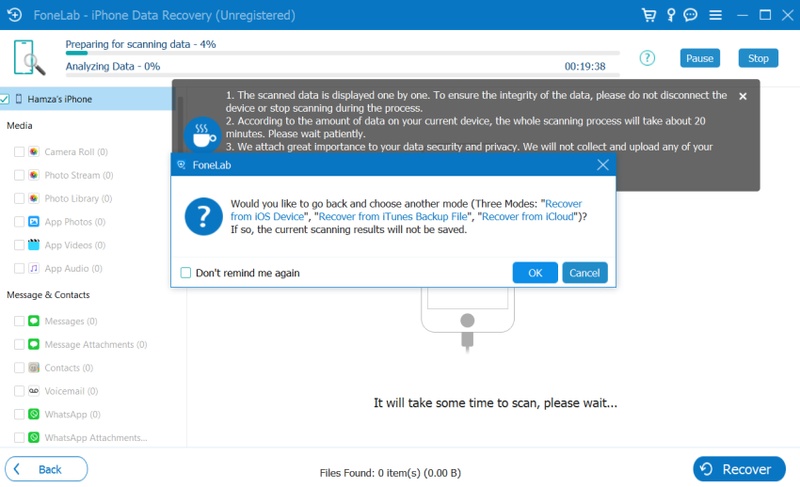Check the App Audio checkbox

[19, 268]
